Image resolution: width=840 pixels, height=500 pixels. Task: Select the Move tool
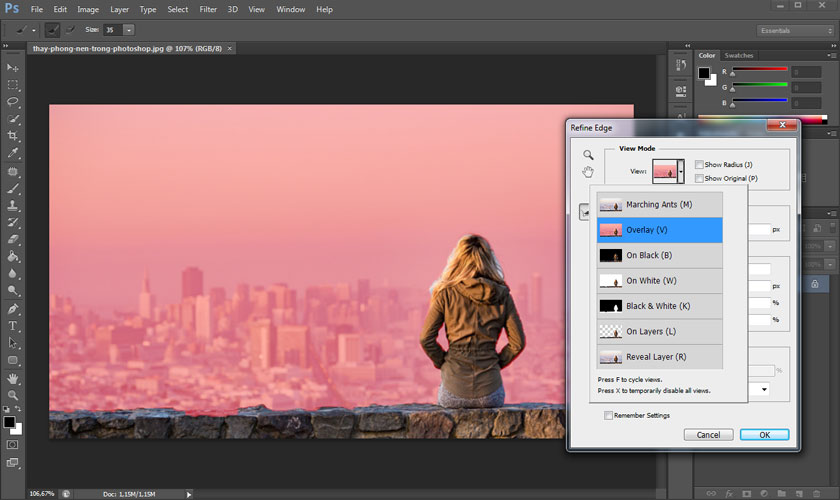[x=13, y=68]
